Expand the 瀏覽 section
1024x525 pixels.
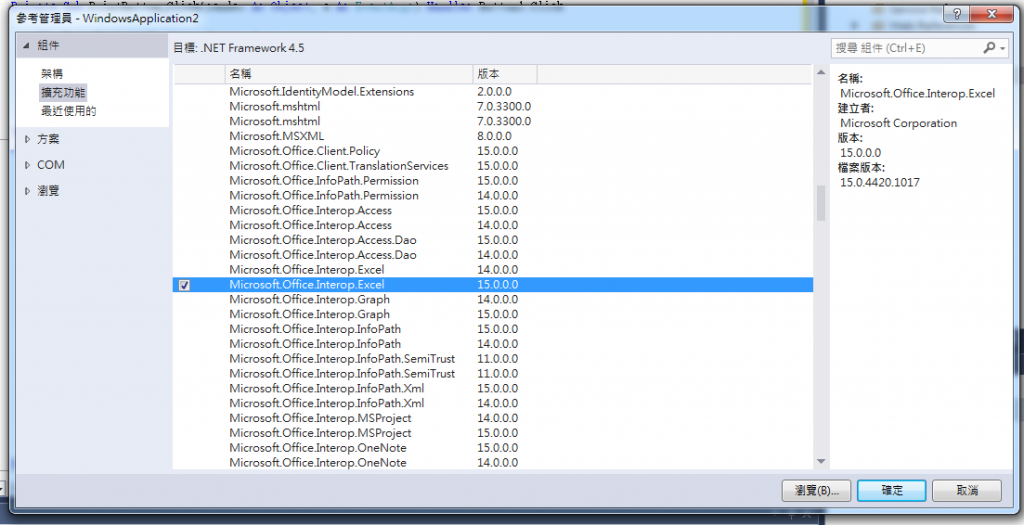(27, 191)
